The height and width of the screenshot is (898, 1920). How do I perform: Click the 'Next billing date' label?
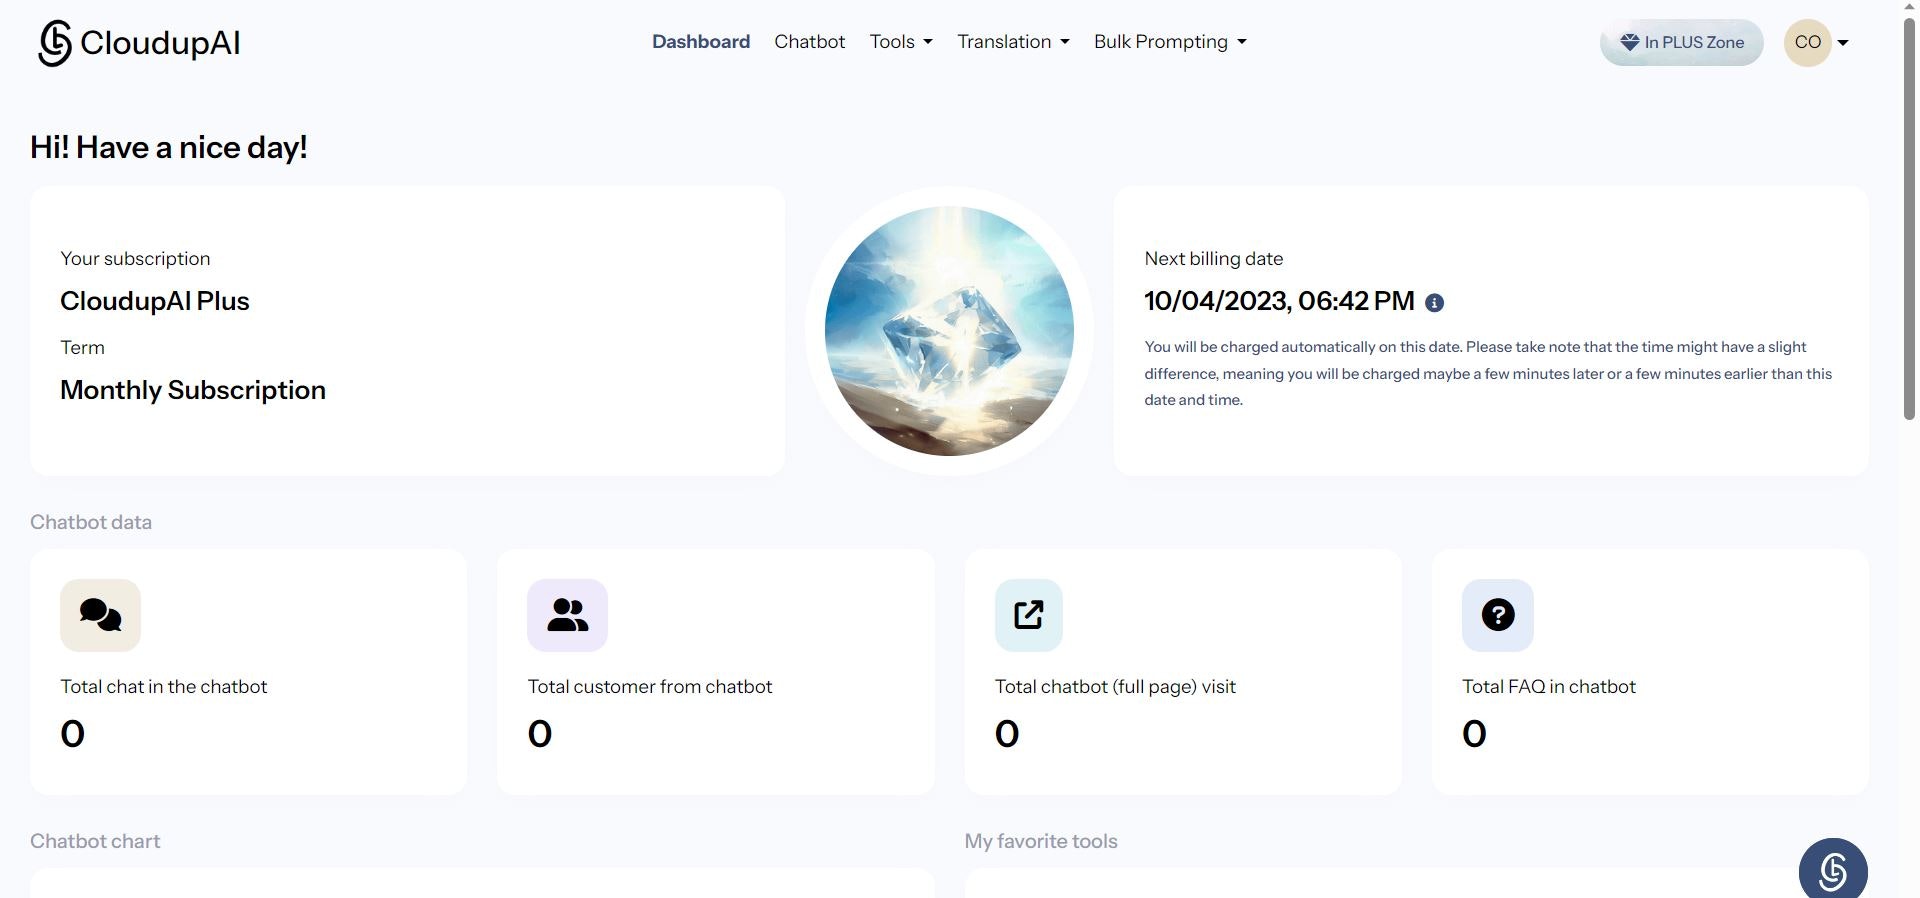[1214, 259]
